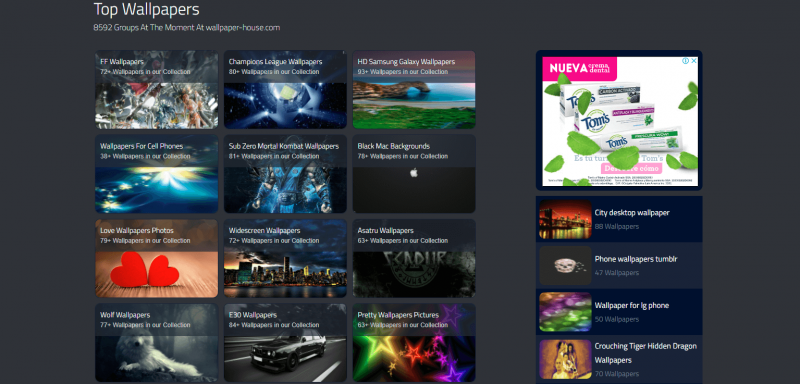Open Phone wallpapers tumblr sidebar link

636,259
